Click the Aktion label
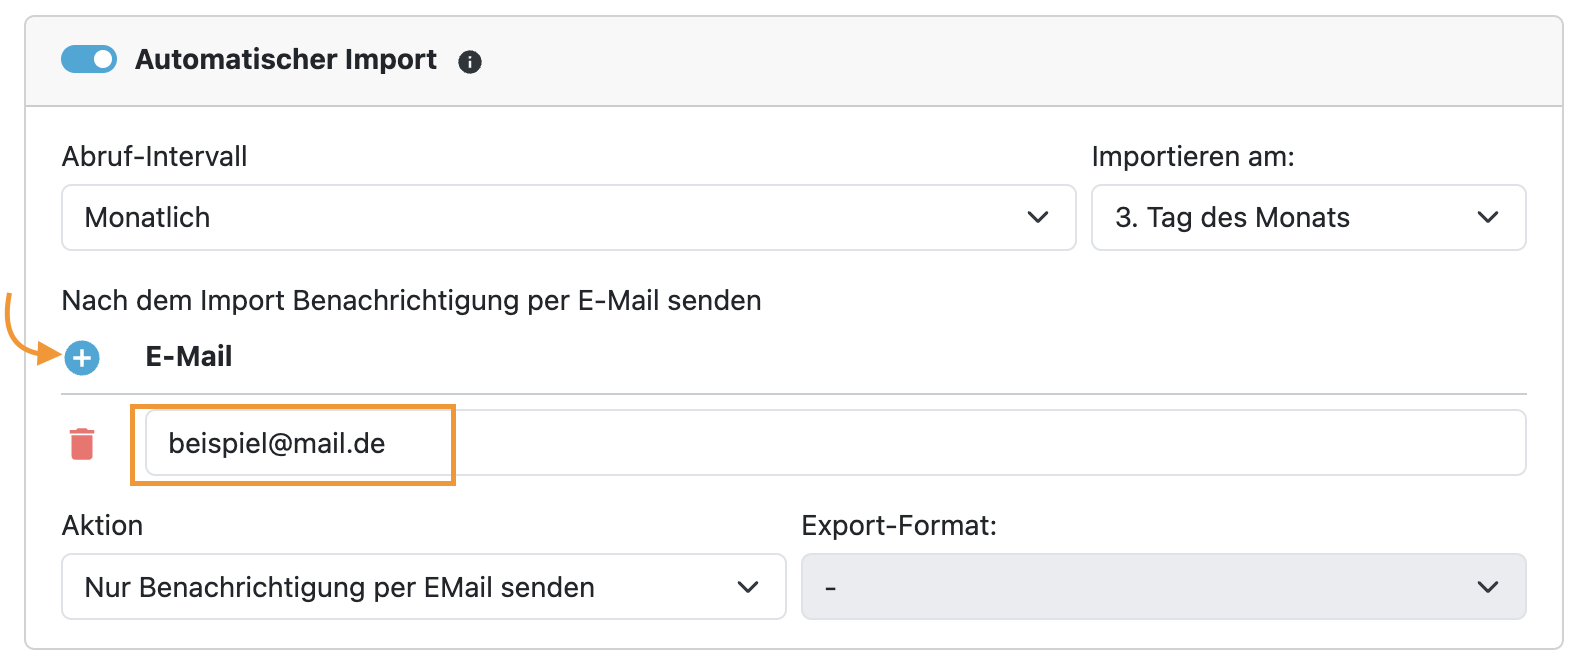The width and height of the screenshot is (1592, 670). [103, 526]
